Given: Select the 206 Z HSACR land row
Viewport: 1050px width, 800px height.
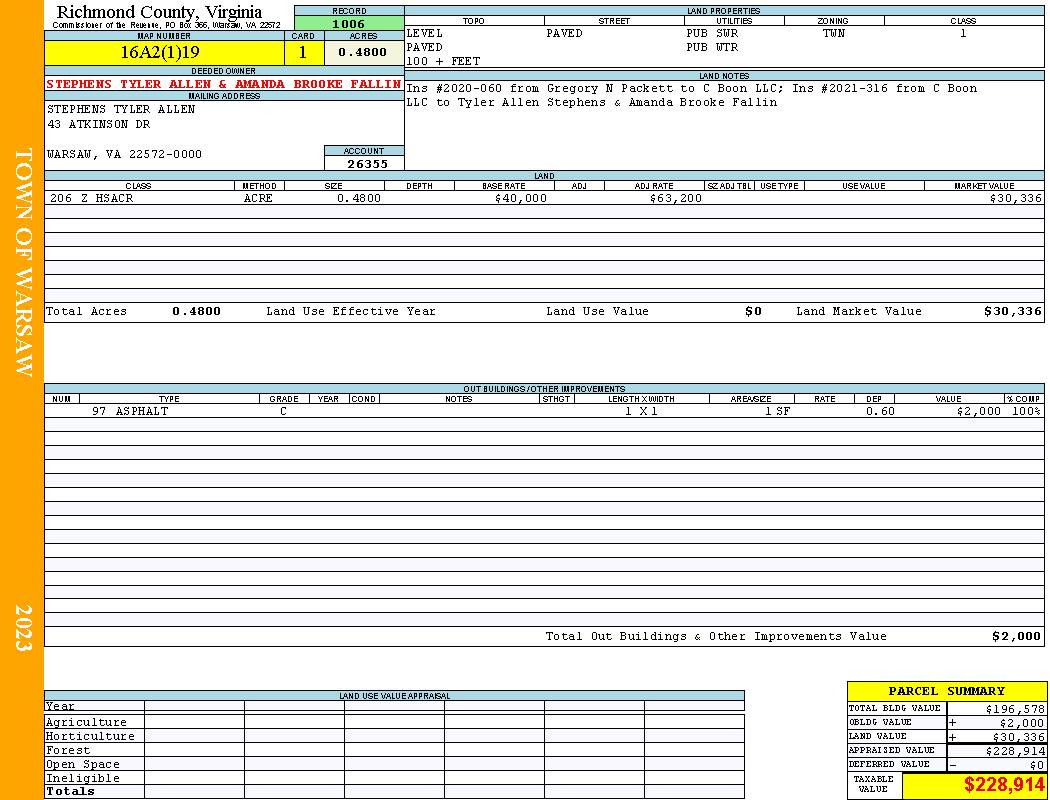Looking at the screenshot, I should (544, 198).
